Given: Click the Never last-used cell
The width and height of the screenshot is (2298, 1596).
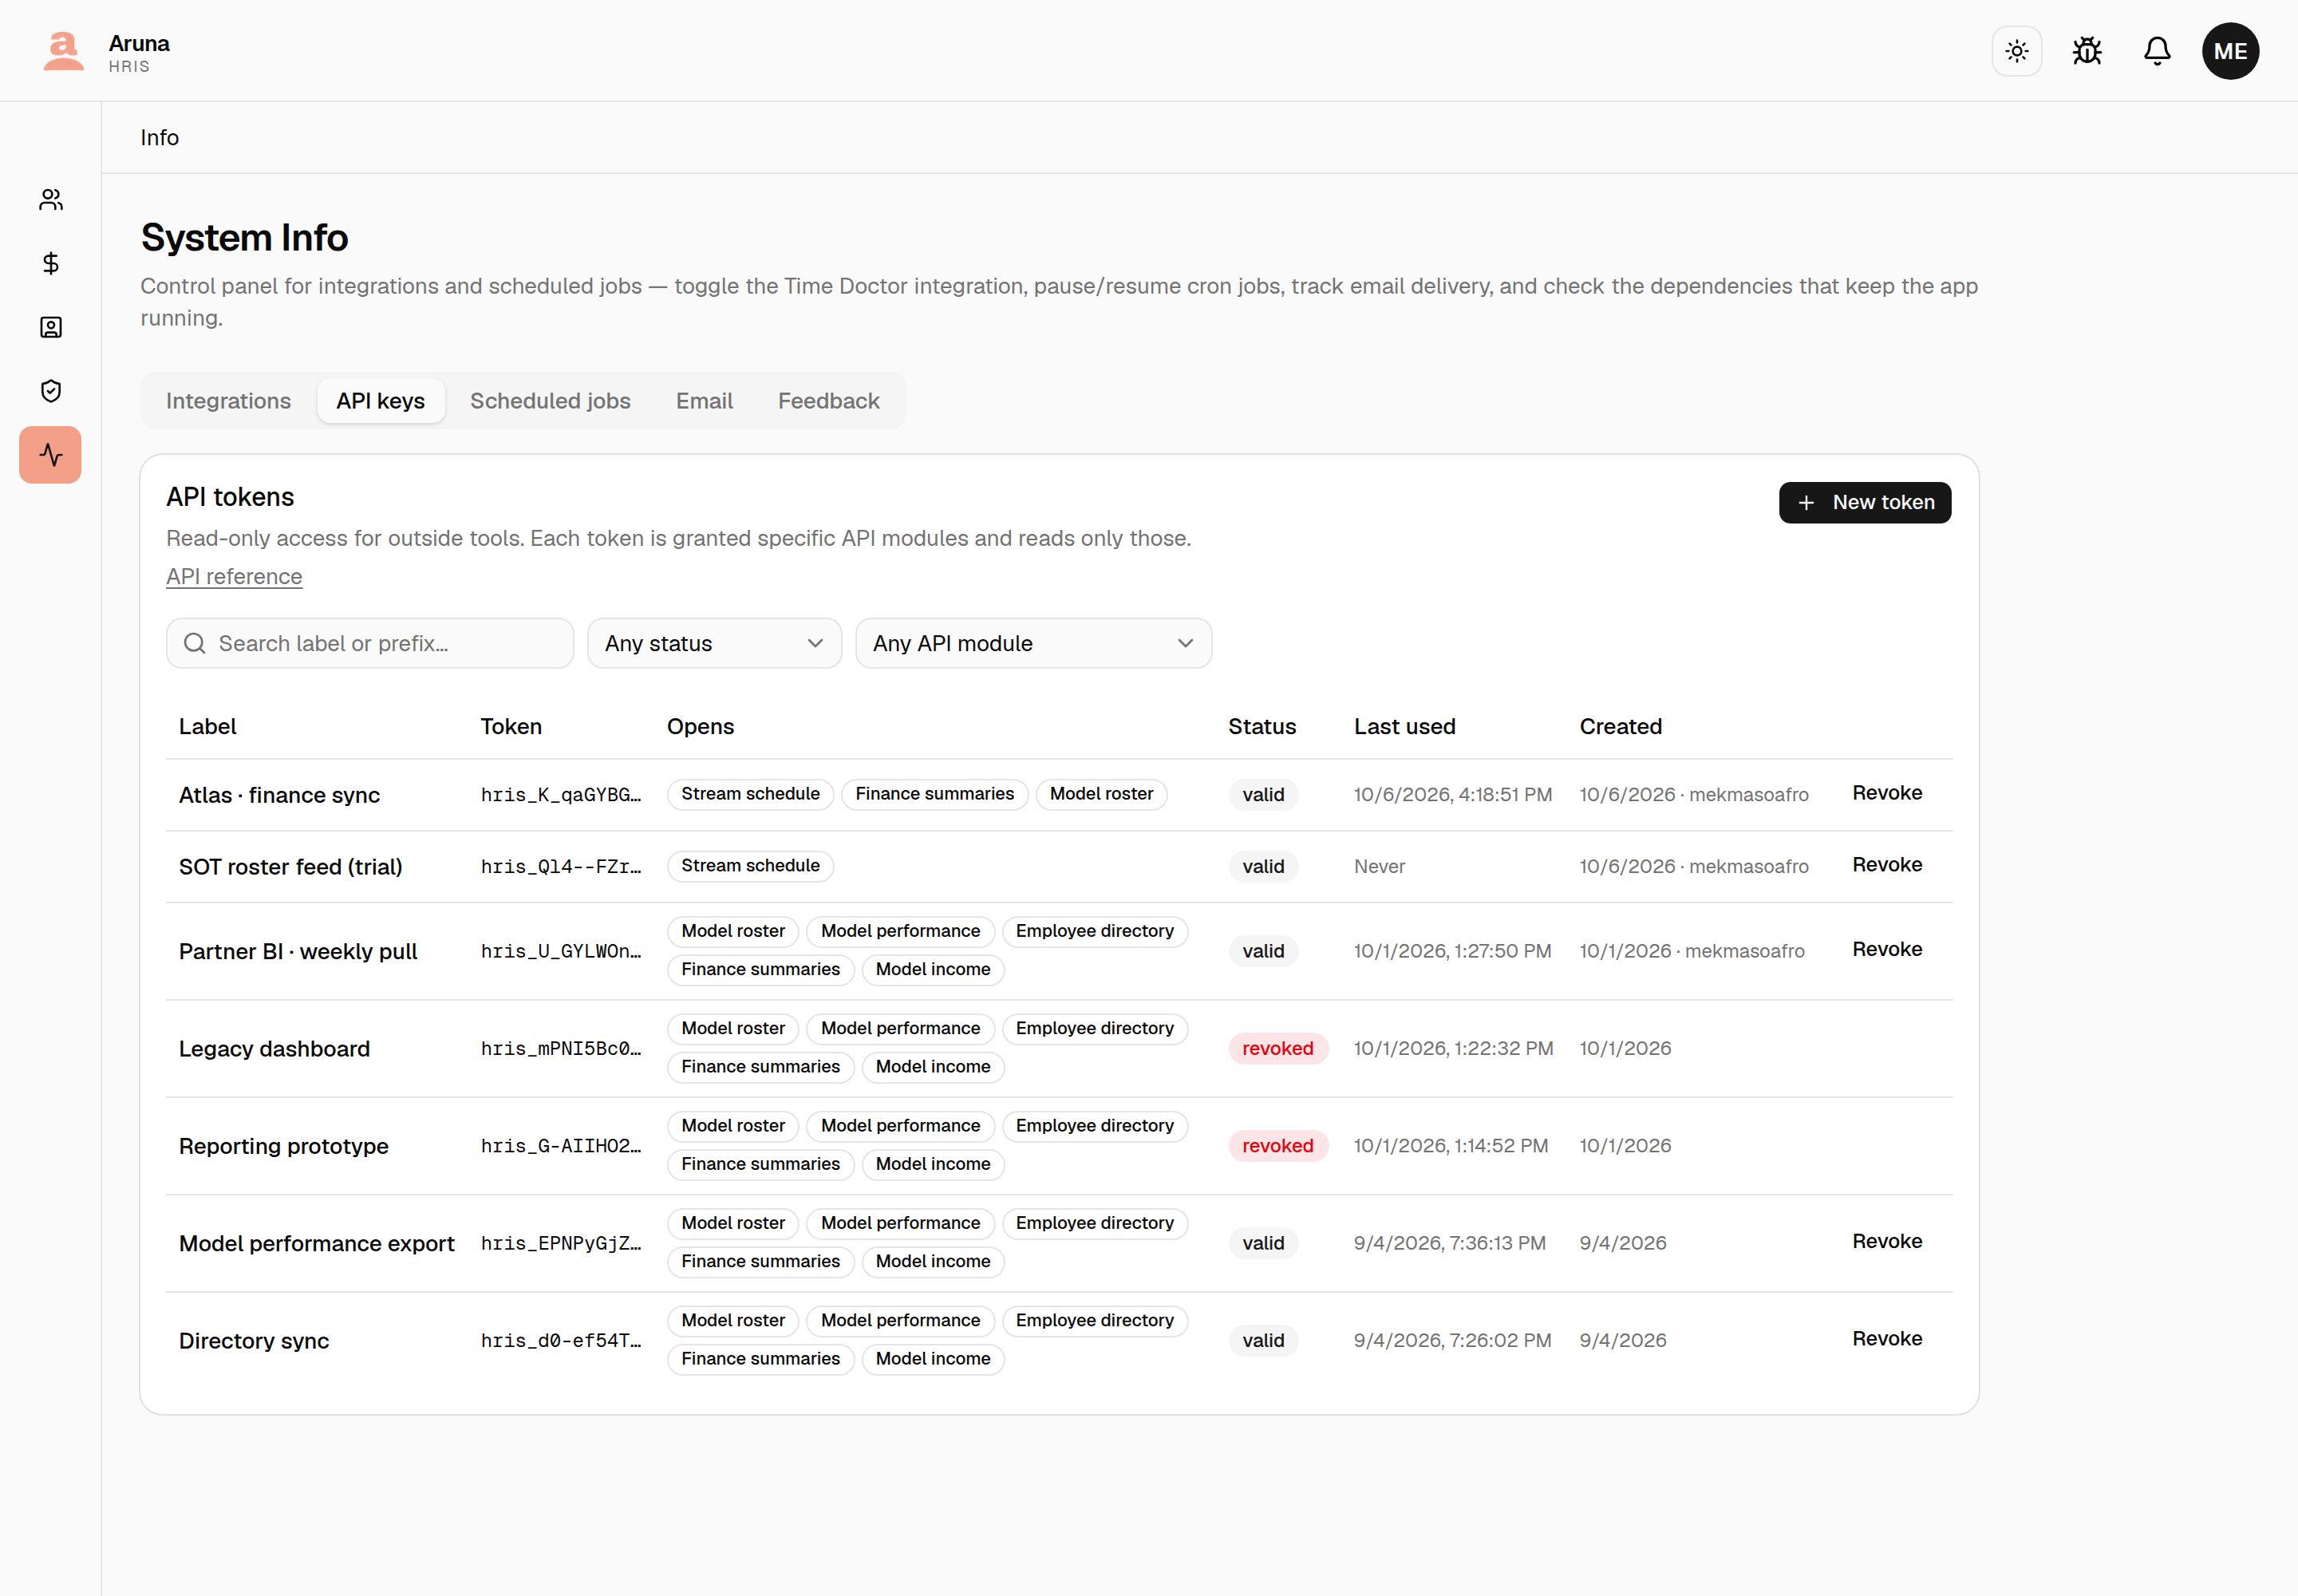Looking at the screenshot, I should pyautogui.click(x=1379, y=867).
